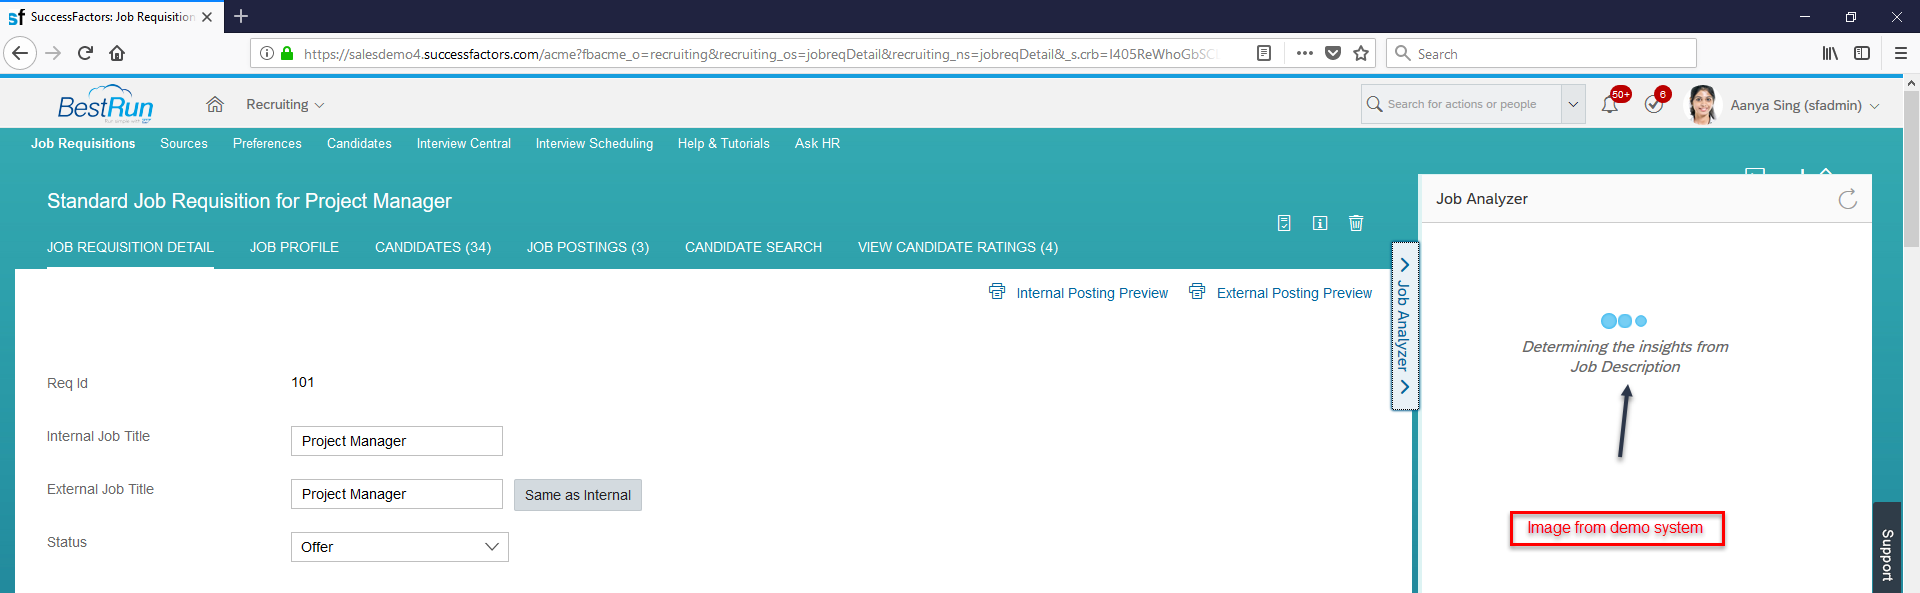
Task: Open the Firefox hamburger menu
Action: click(x=1901, y=53)
